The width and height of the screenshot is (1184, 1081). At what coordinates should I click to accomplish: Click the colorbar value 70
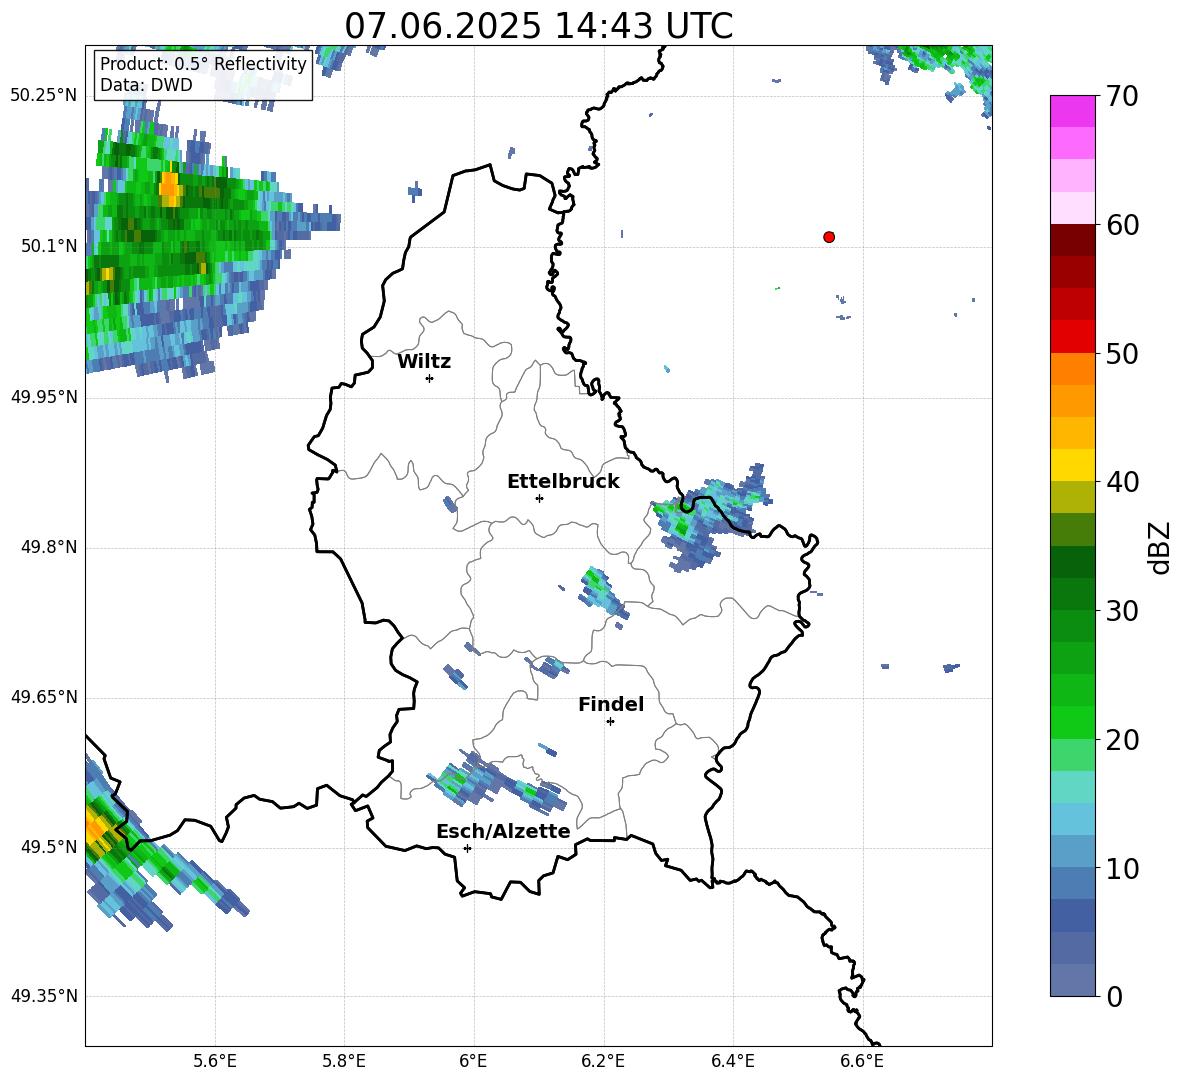coord(1122,97)
